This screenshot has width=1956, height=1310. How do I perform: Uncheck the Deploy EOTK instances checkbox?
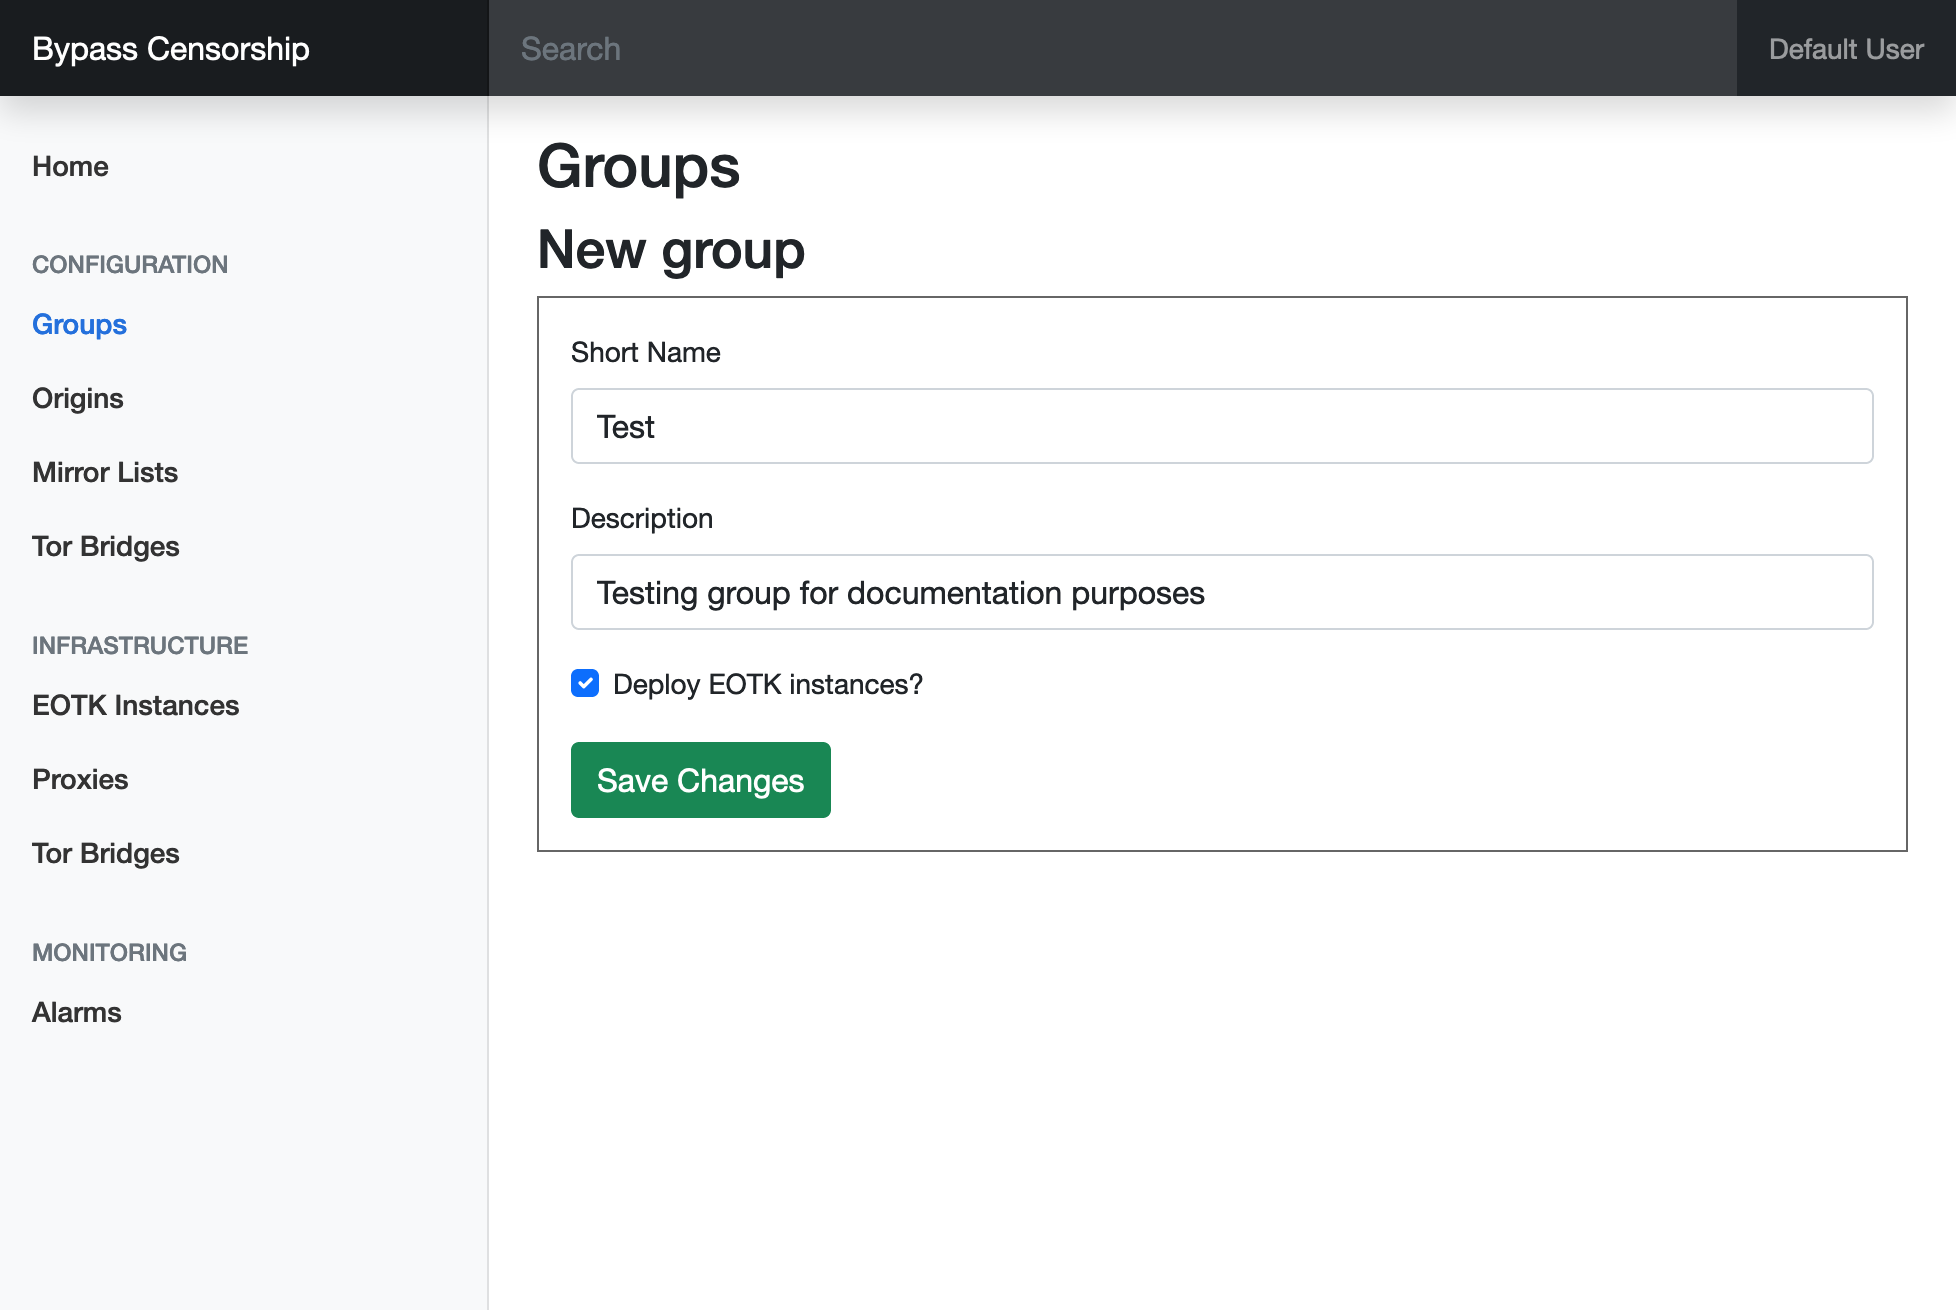(x=585, y=684)
